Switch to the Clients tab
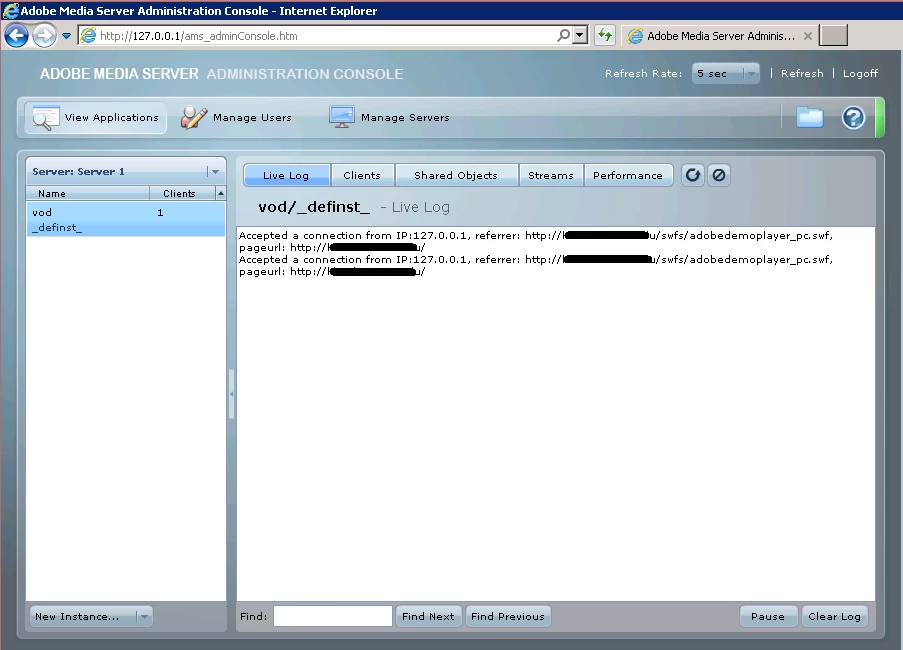 [x=362, y=175]
